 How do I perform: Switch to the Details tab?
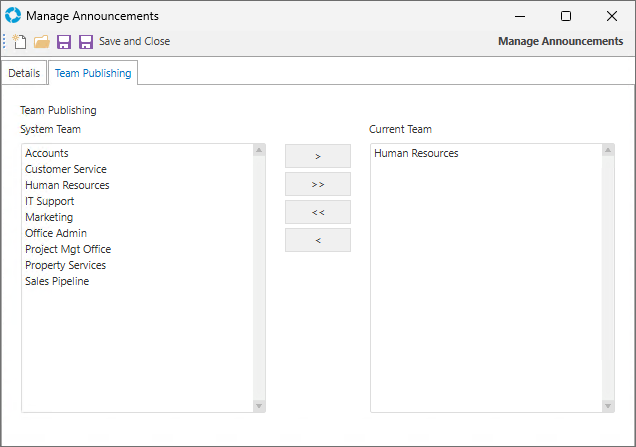pyautogui.click(x=24, y=74)
